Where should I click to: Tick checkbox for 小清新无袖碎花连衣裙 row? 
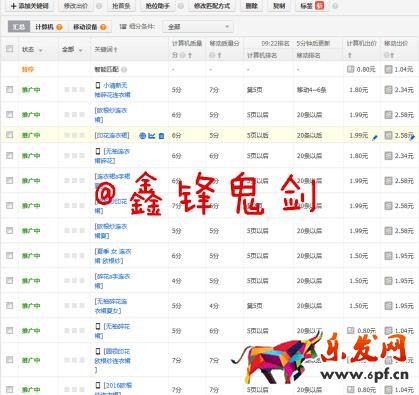(x=10, y=89)
